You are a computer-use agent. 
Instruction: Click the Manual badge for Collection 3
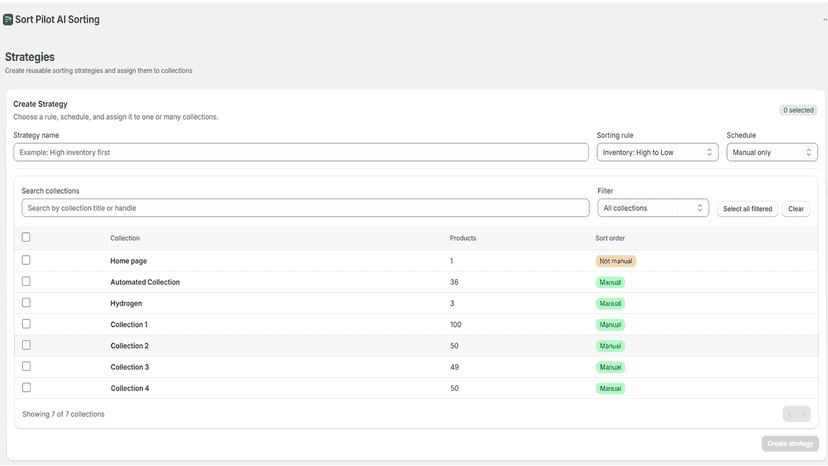click(x=610, y=367)
